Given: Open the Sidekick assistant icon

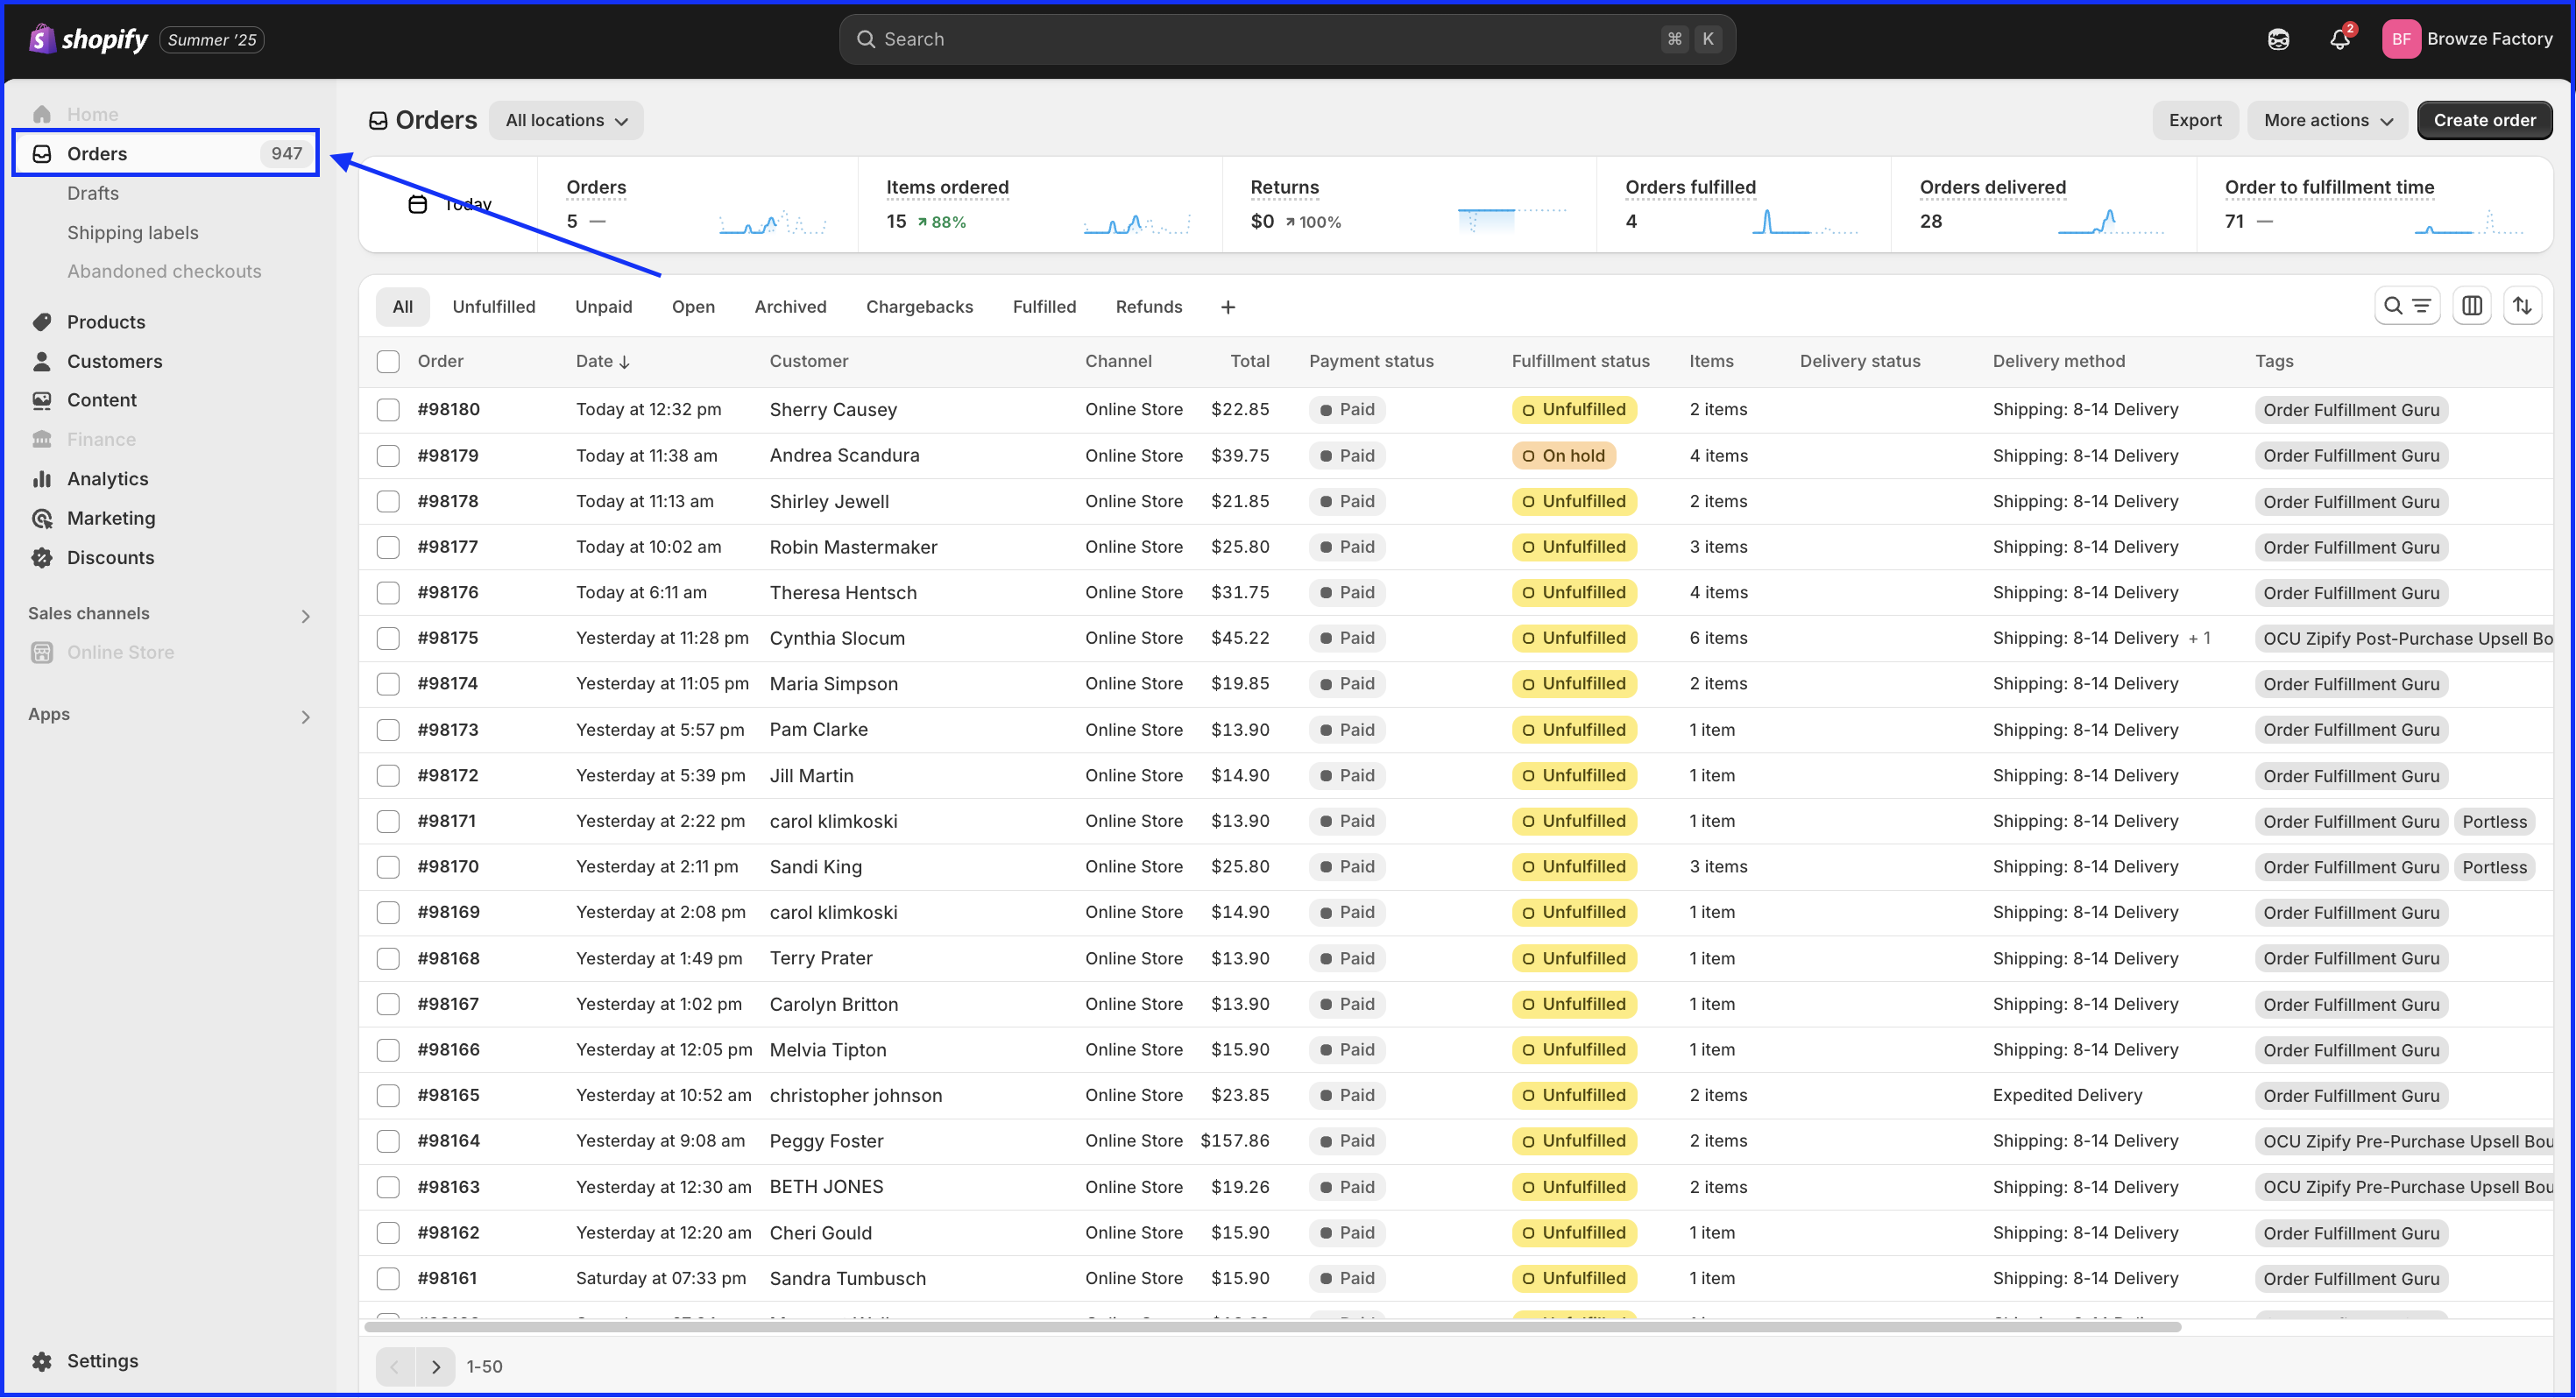Looking at the screenshot, I should tap(2278, 39).
